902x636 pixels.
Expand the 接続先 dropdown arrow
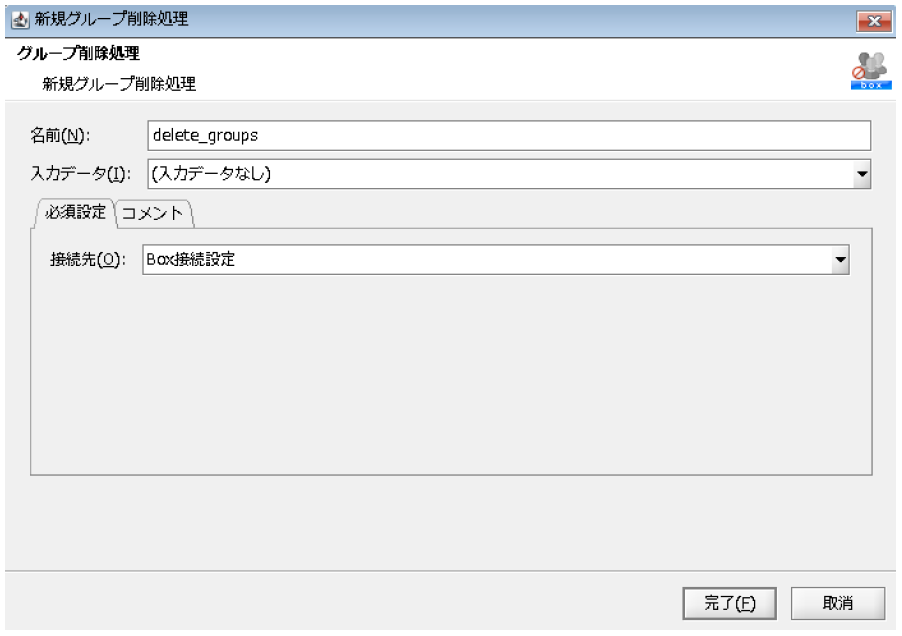pos(840,261)
